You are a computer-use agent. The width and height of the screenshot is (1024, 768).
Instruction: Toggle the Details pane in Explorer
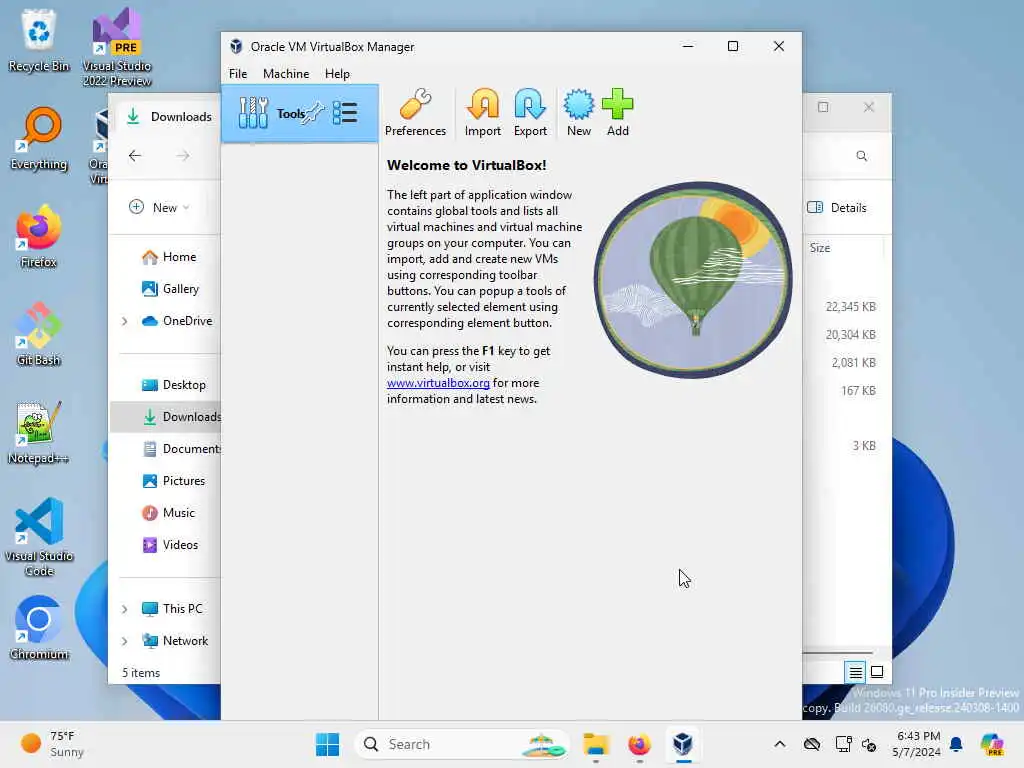tap(837, 208)
